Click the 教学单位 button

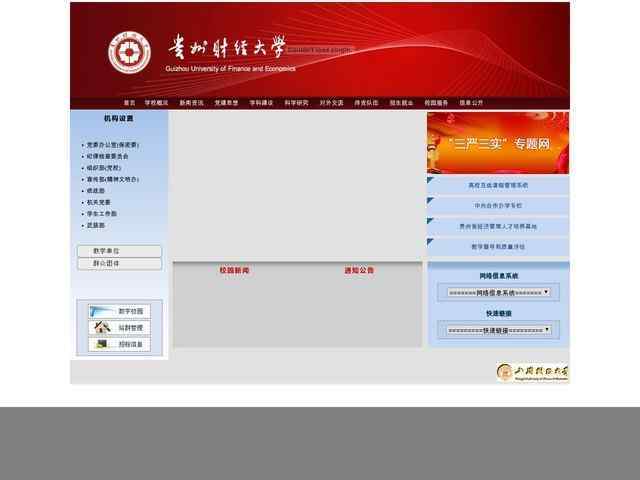click(119, 251)
